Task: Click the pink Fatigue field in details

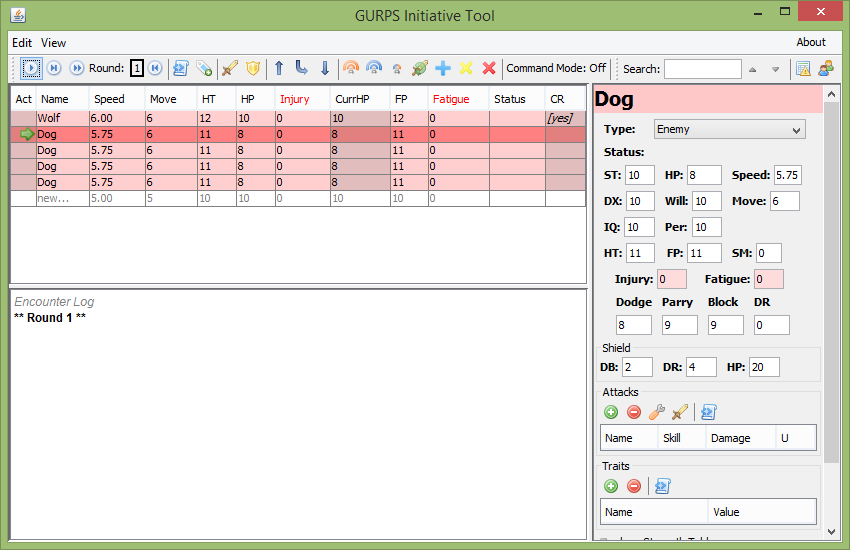Action: (768, 279)
